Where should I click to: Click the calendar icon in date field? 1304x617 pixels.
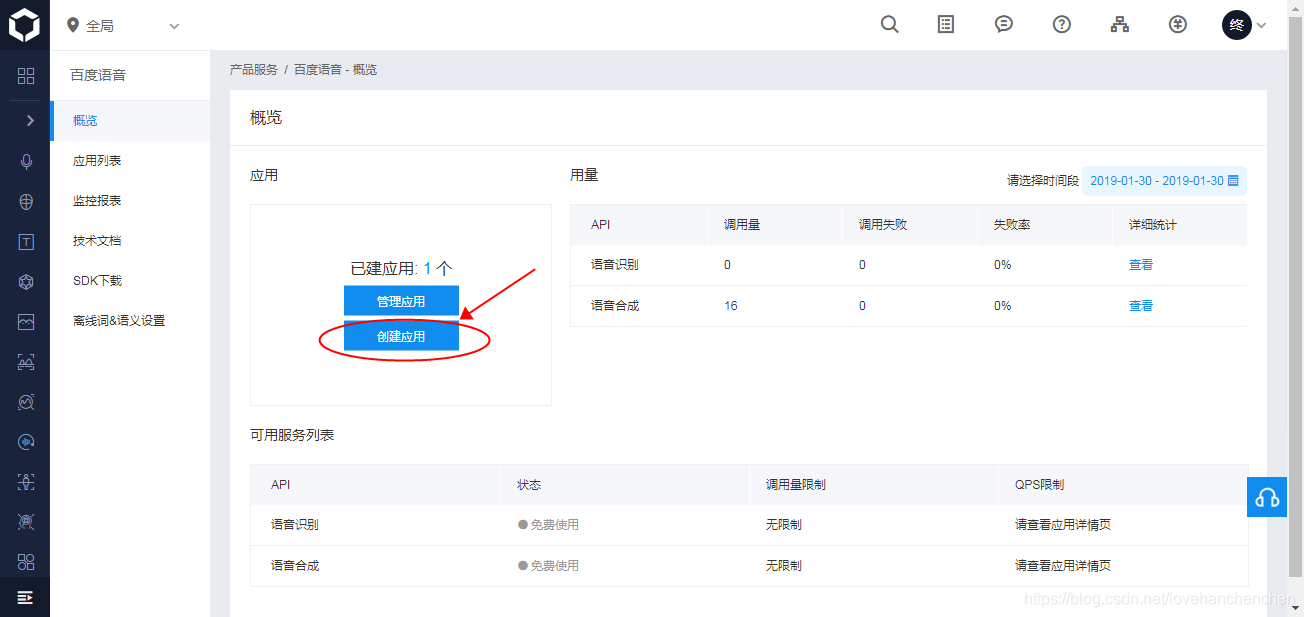[1233, 181]
